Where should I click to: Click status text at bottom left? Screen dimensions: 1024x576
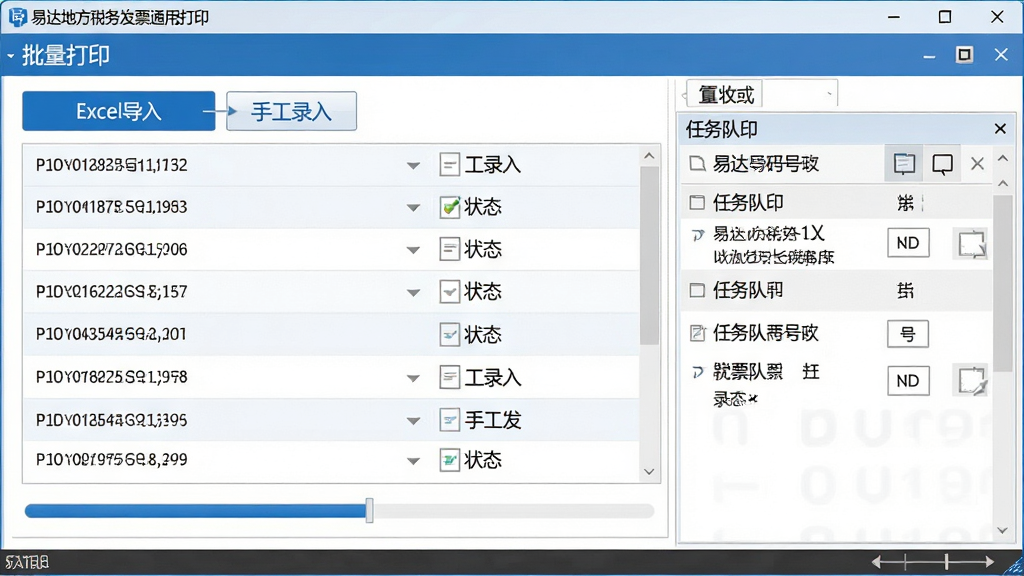point(27,562)
